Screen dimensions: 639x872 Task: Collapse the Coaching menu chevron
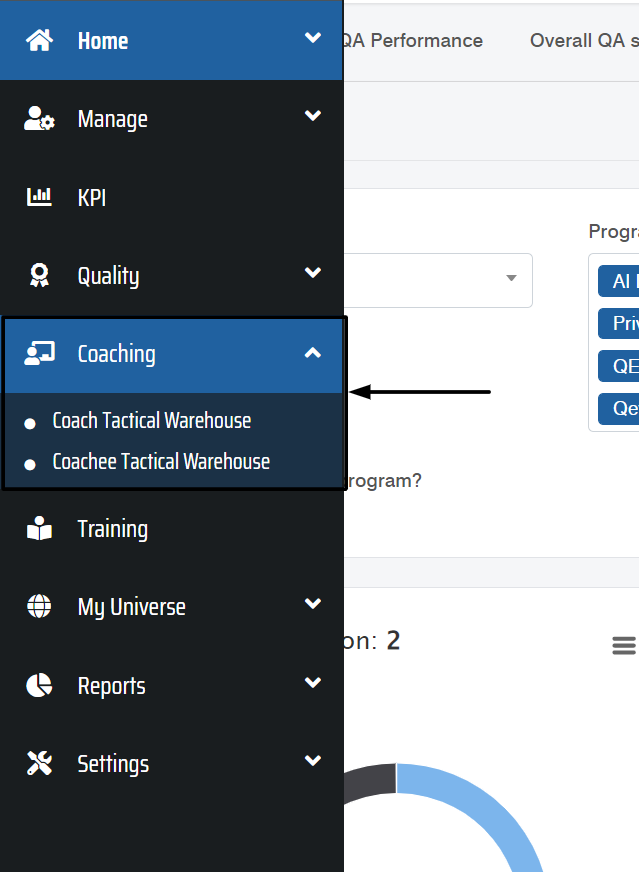[x=313, y=353]
